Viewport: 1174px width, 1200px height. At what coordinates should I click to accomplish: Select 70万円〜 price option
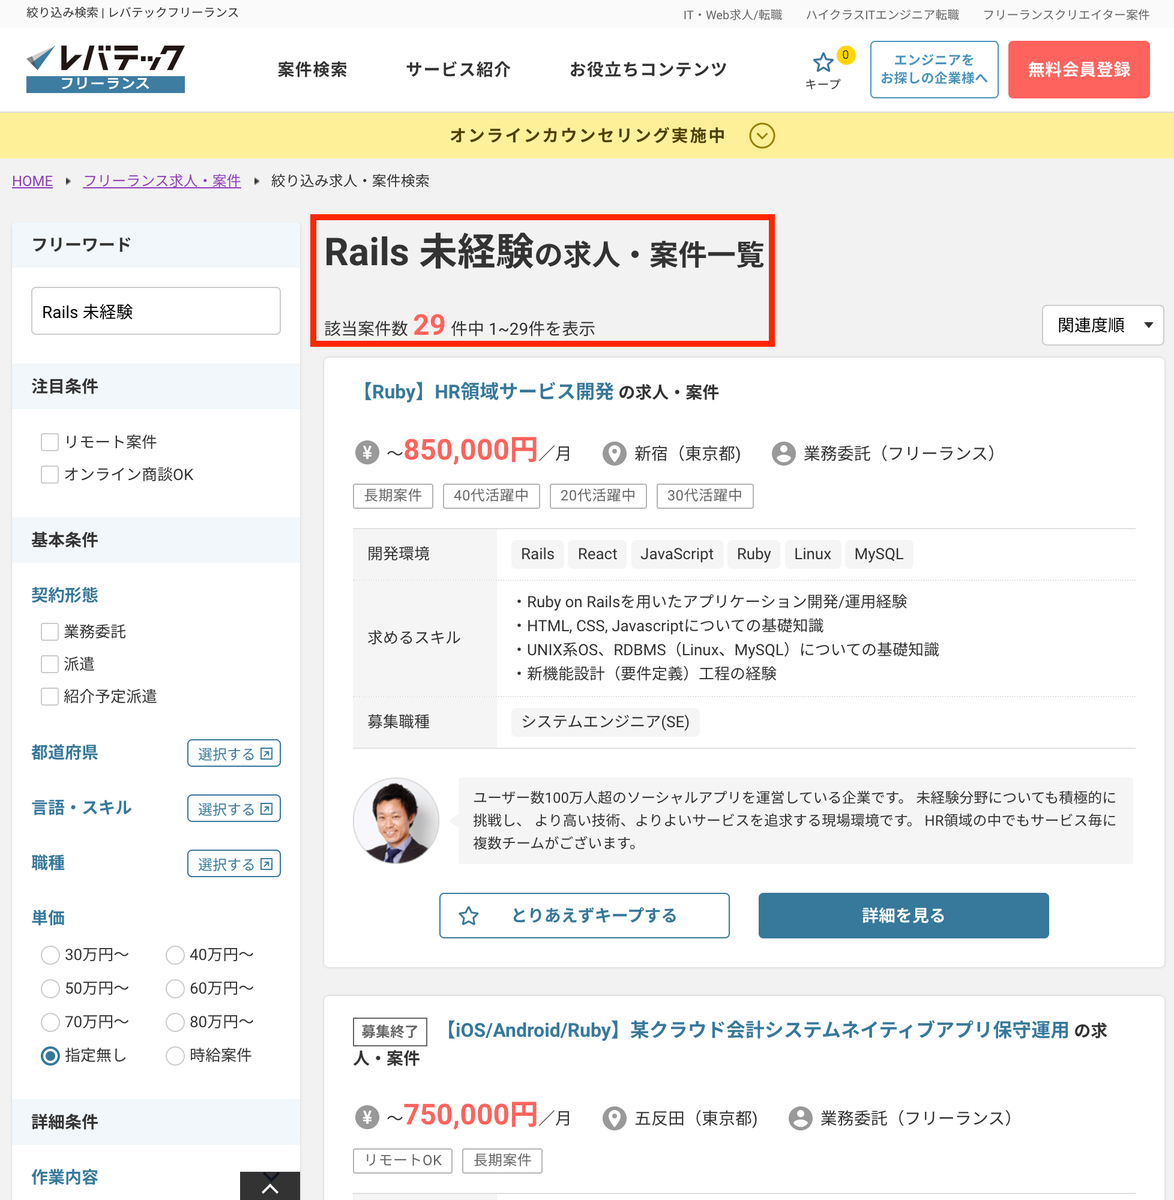[50, 1022]
